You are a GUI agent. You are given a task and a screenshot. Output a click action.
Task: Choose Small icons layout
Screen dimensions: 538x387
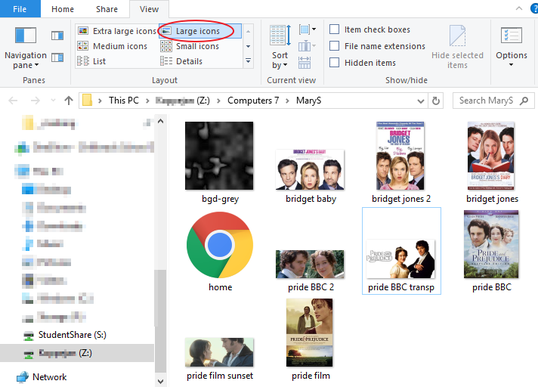click(190, 46)
